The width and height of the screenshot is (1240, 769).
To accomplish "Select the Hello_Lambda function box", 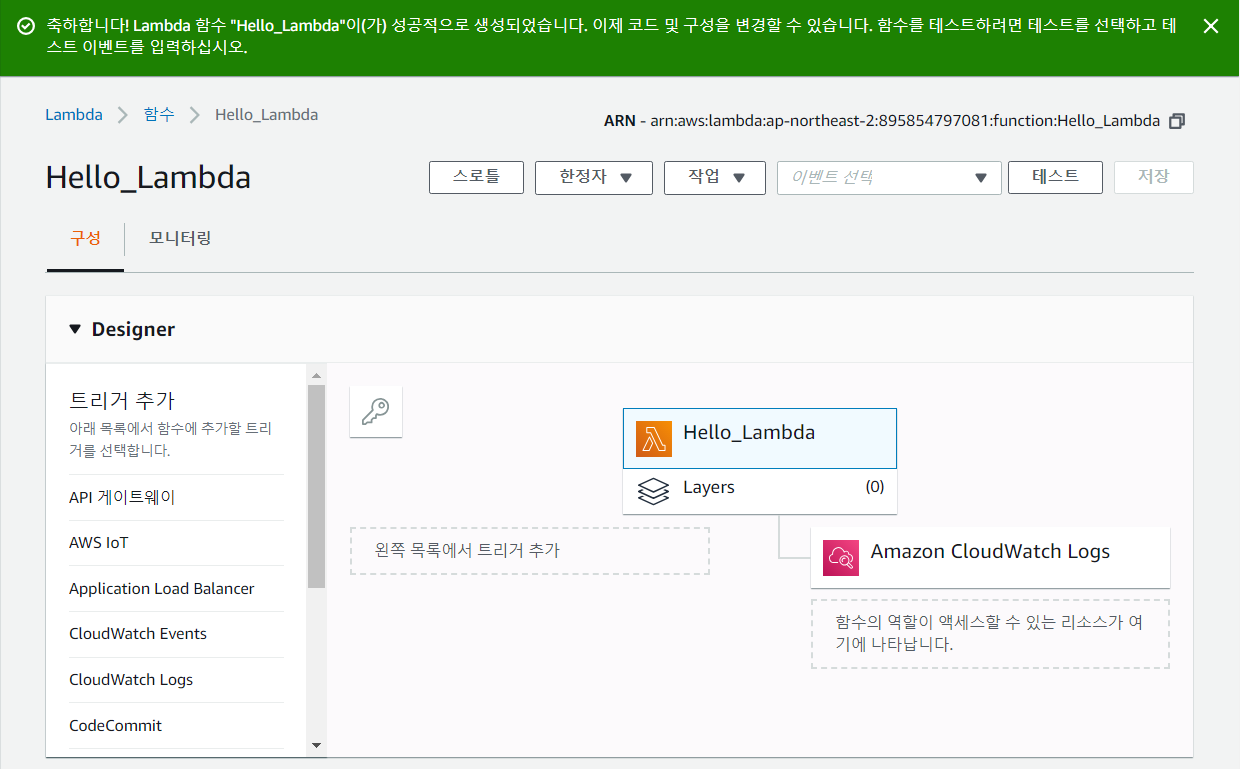I will [x=760, y=438].
